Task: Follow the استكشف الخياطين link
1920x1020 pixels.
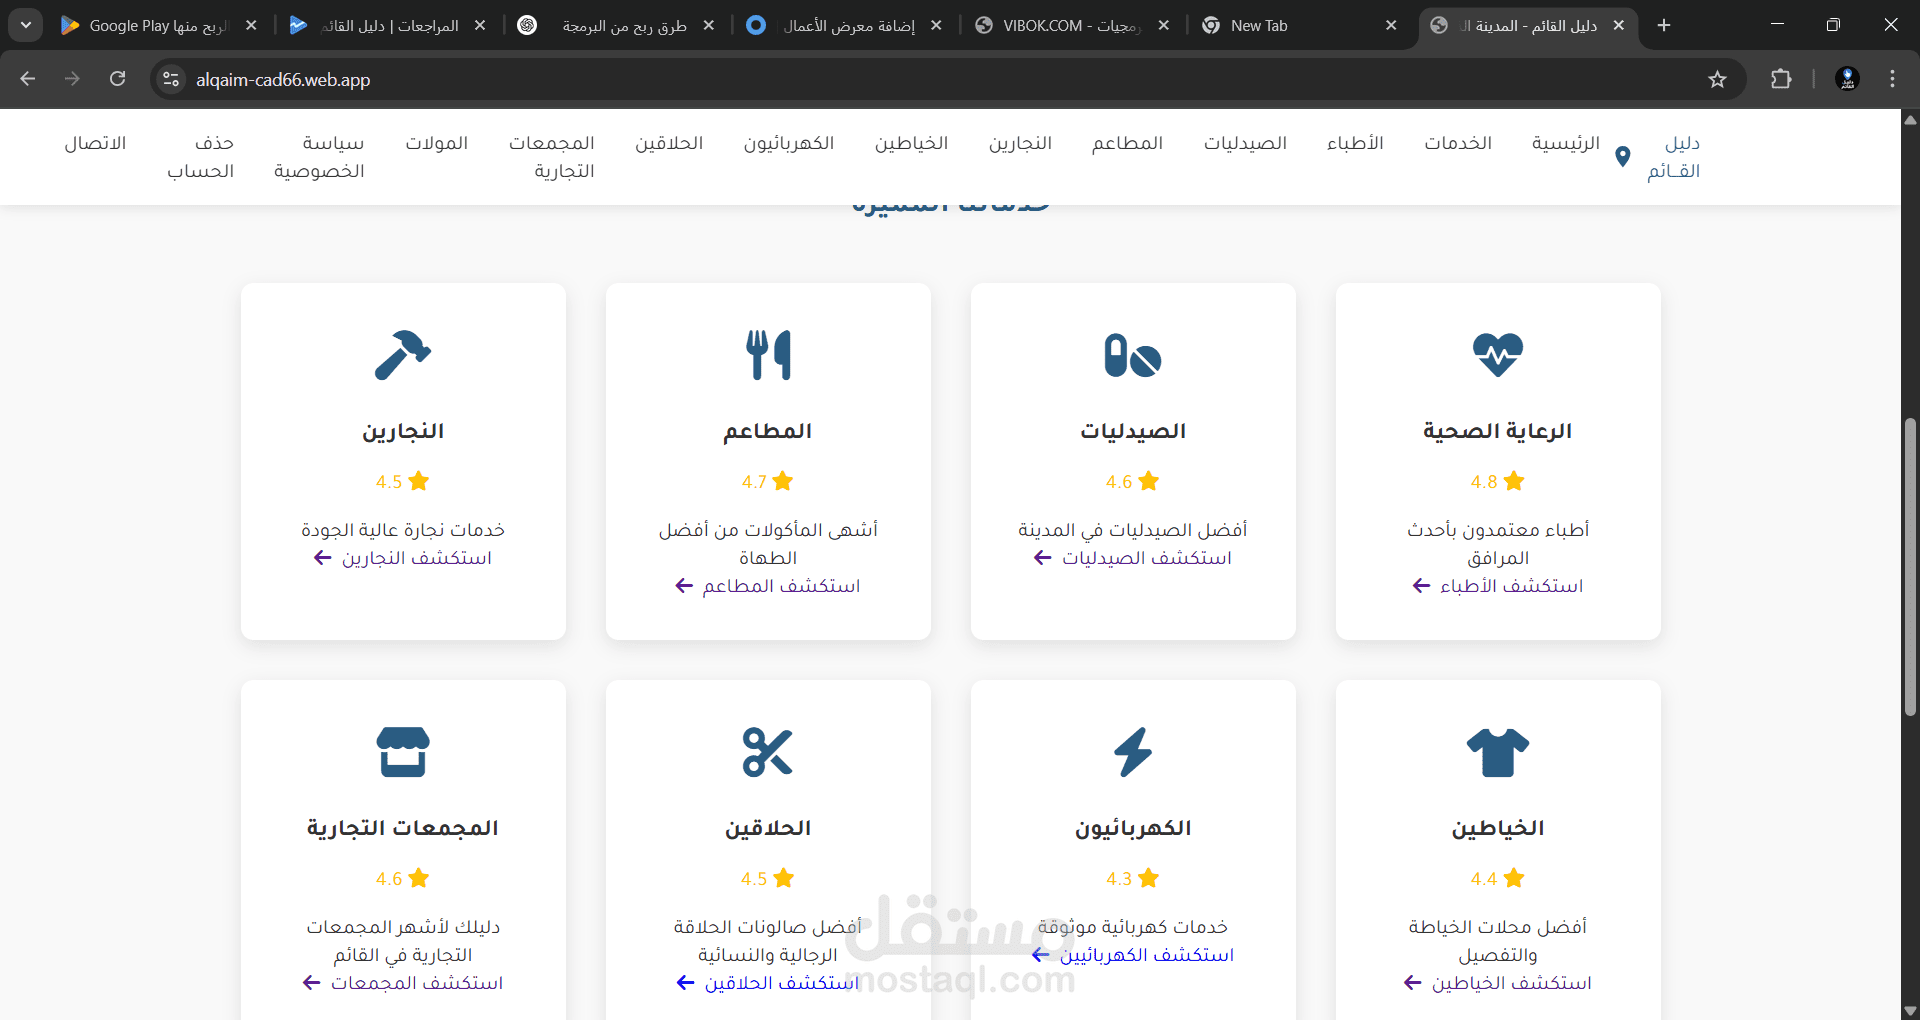Action: click(x=1498, y=983)
